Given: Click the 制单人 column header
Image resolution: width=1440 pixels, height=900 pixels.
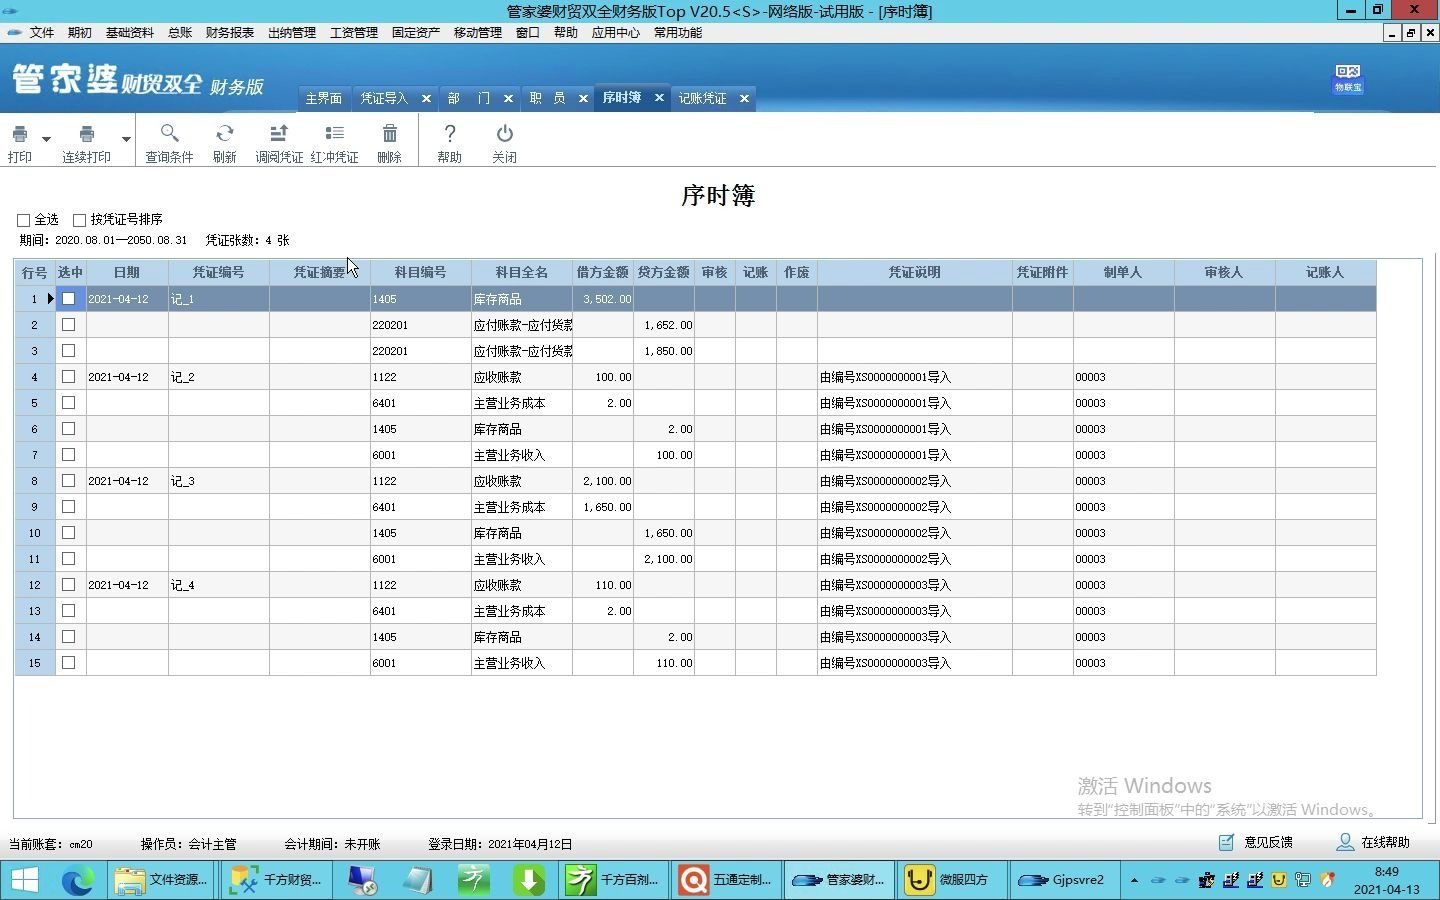Looking at the screenshot, I should pyautogui.click(x=1123, y=272).
